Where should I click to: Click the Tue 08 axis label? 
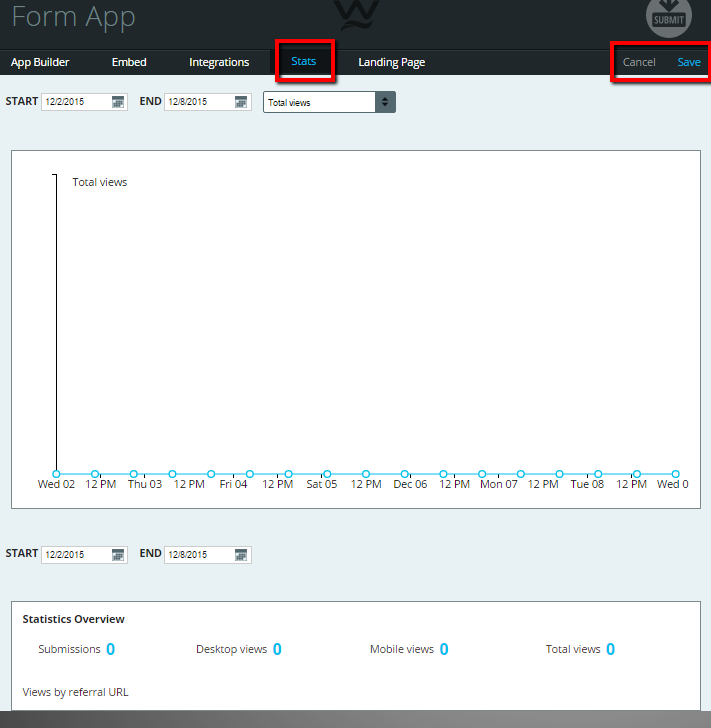pyautogui.click(x=587, y=484)
